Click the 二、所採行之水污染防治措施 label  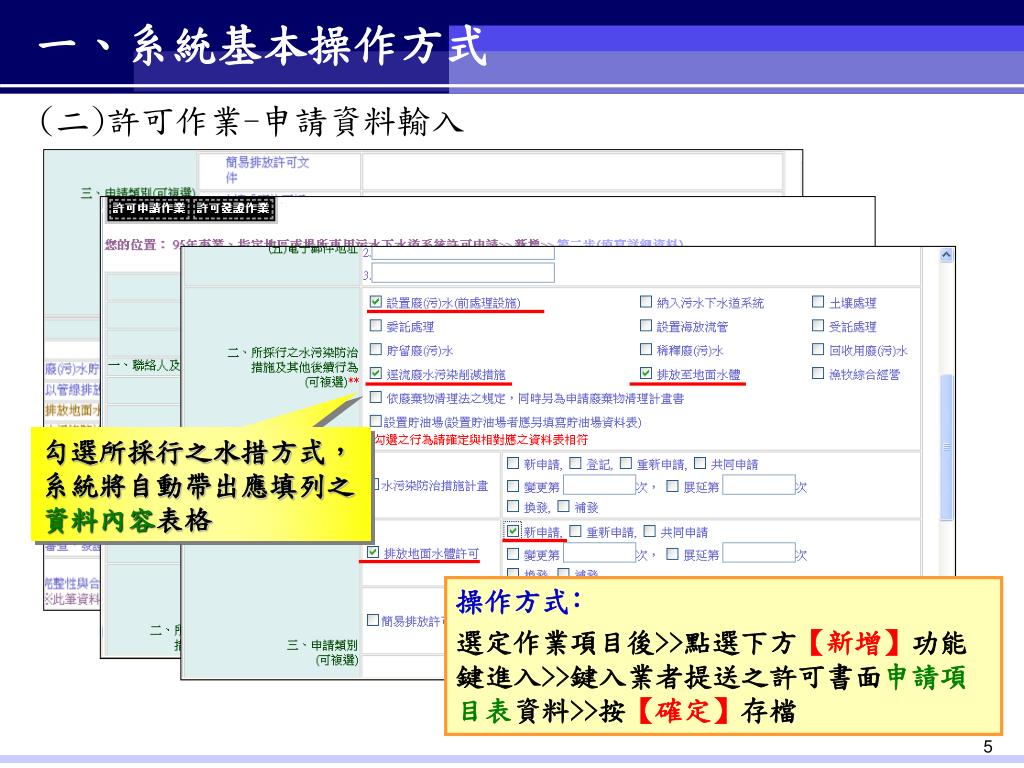pos(293,367)
